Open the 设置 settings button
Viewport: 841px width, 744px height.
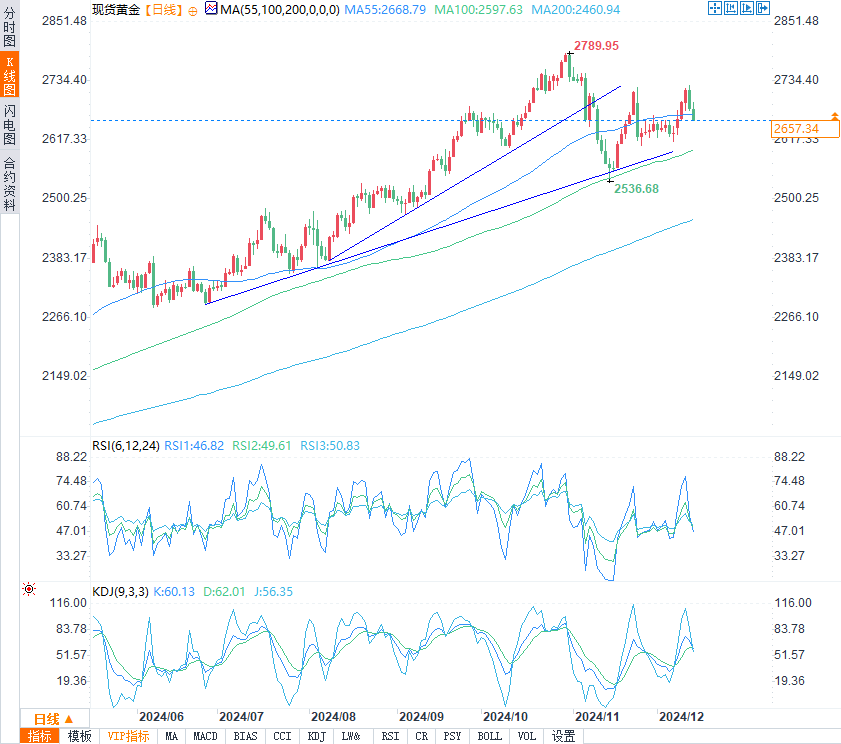point(563,736)
